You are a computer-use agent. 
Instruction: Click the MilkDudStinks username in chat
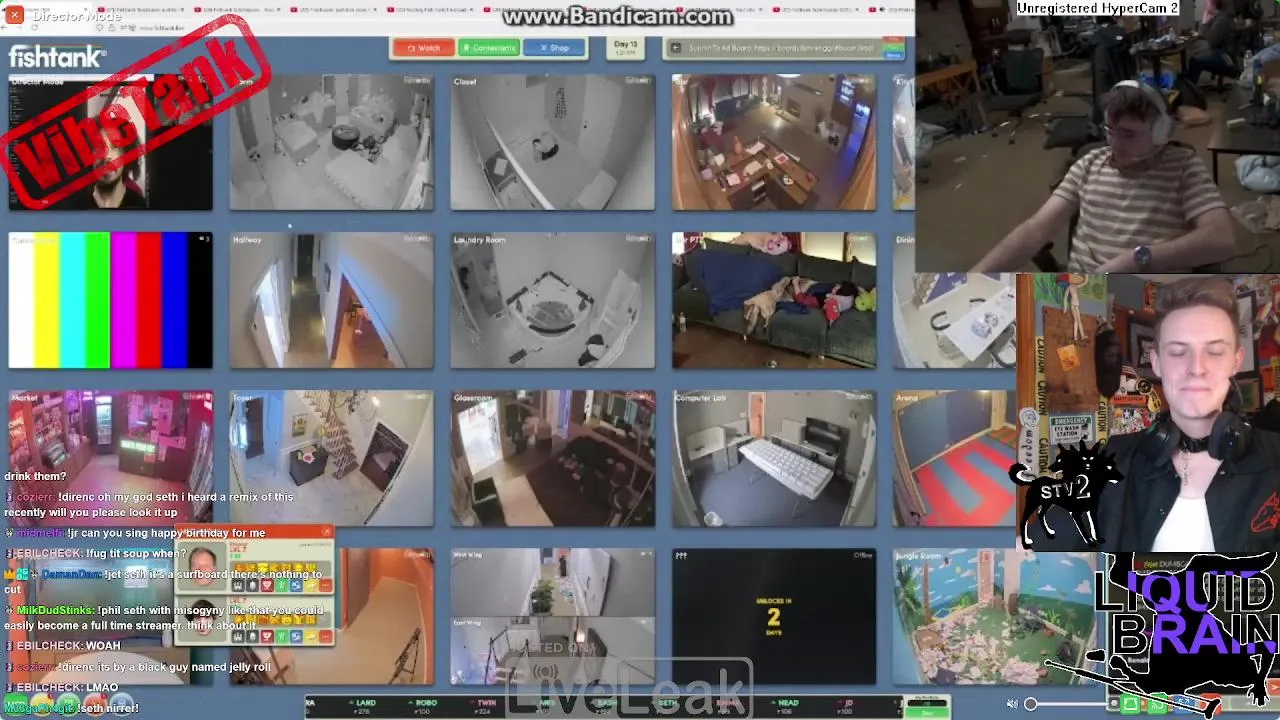coord(55,610)
